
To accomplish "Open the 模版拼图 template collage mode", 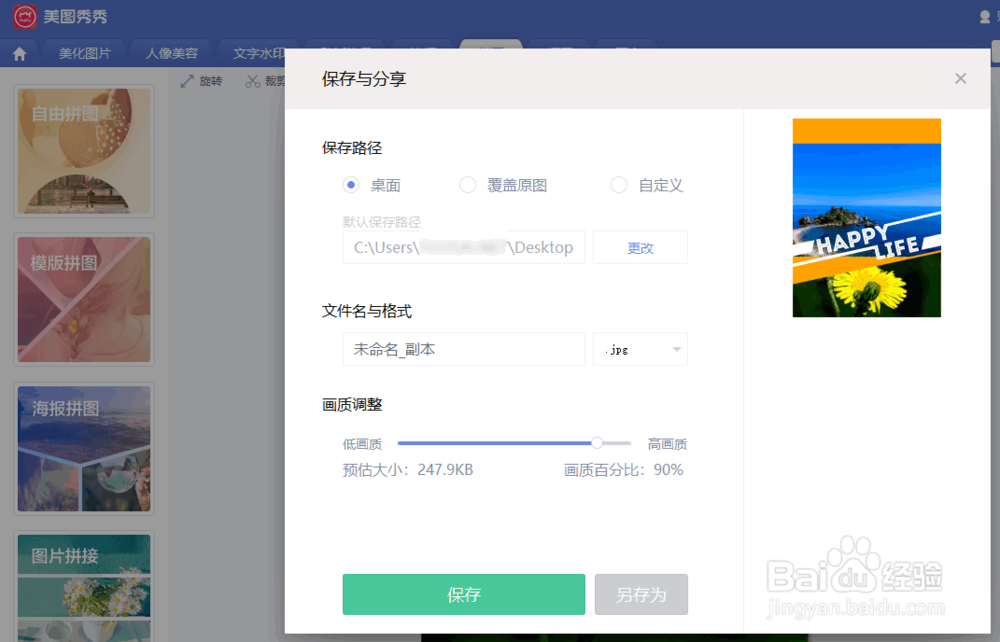I will 83,299.
